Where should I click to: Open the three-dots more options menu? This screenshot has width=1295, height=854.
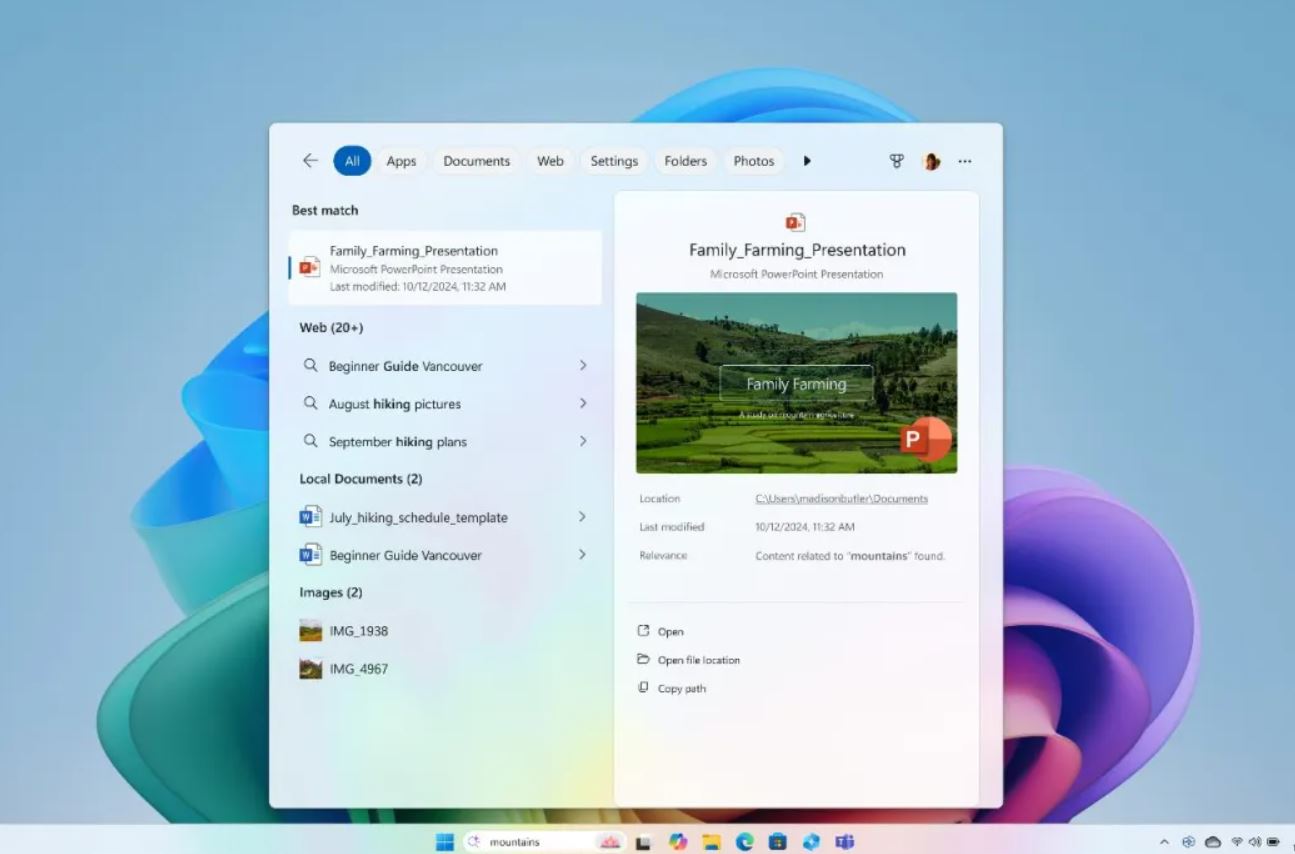[x=965, y=161]
